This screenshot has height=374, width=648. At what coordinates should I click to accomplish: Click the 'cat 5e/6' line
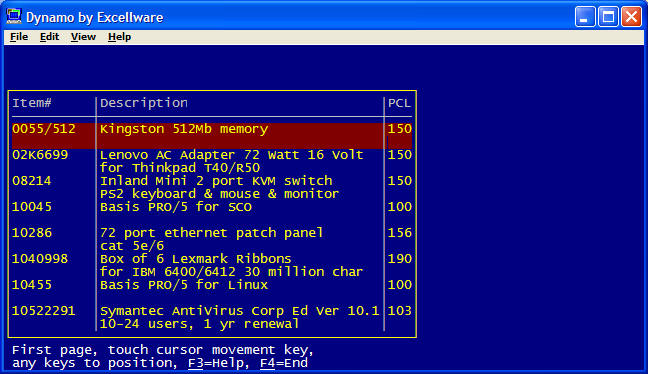point(132,246)
